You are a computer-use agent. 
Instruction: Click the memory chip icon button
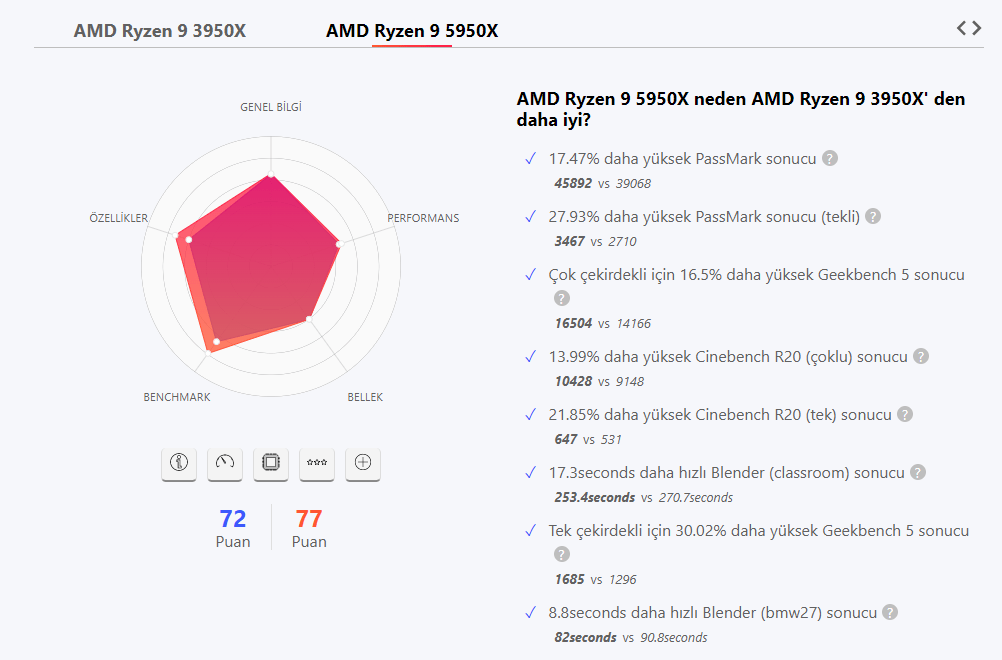tap(271, 463)
